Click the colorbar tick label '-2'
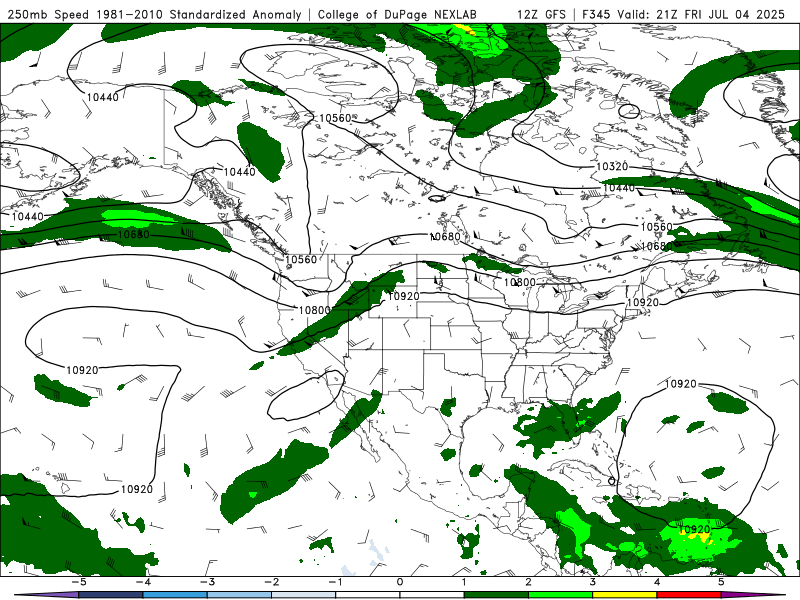This screenshot has height=600, width=800. pos(271,582)
